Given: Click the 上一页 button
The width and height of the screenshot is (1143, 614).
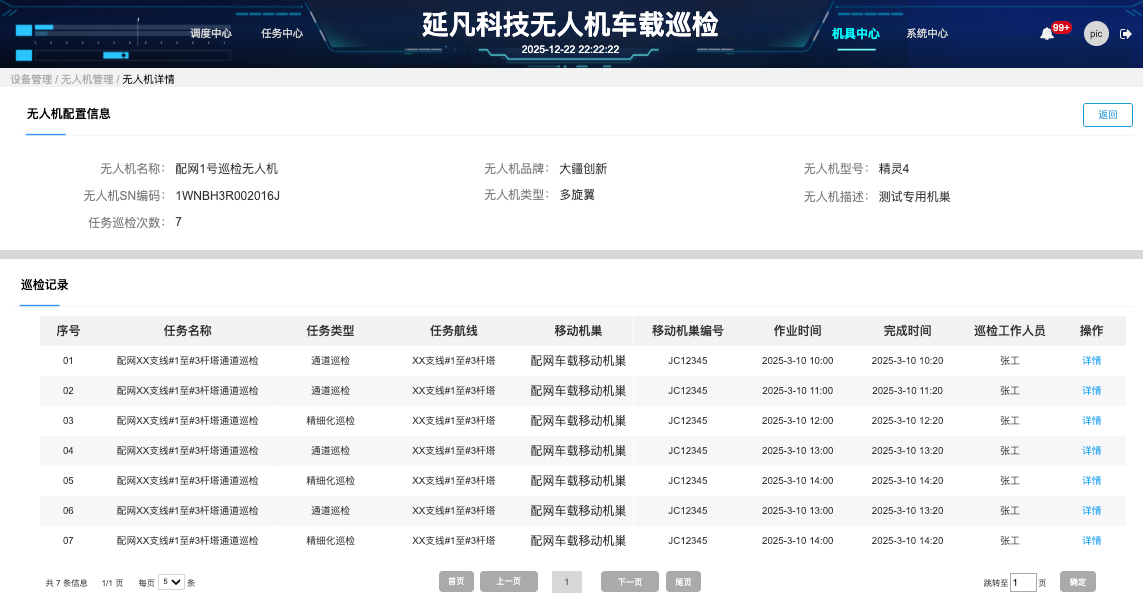Looking at the screenshot, I should click(508, 581).
